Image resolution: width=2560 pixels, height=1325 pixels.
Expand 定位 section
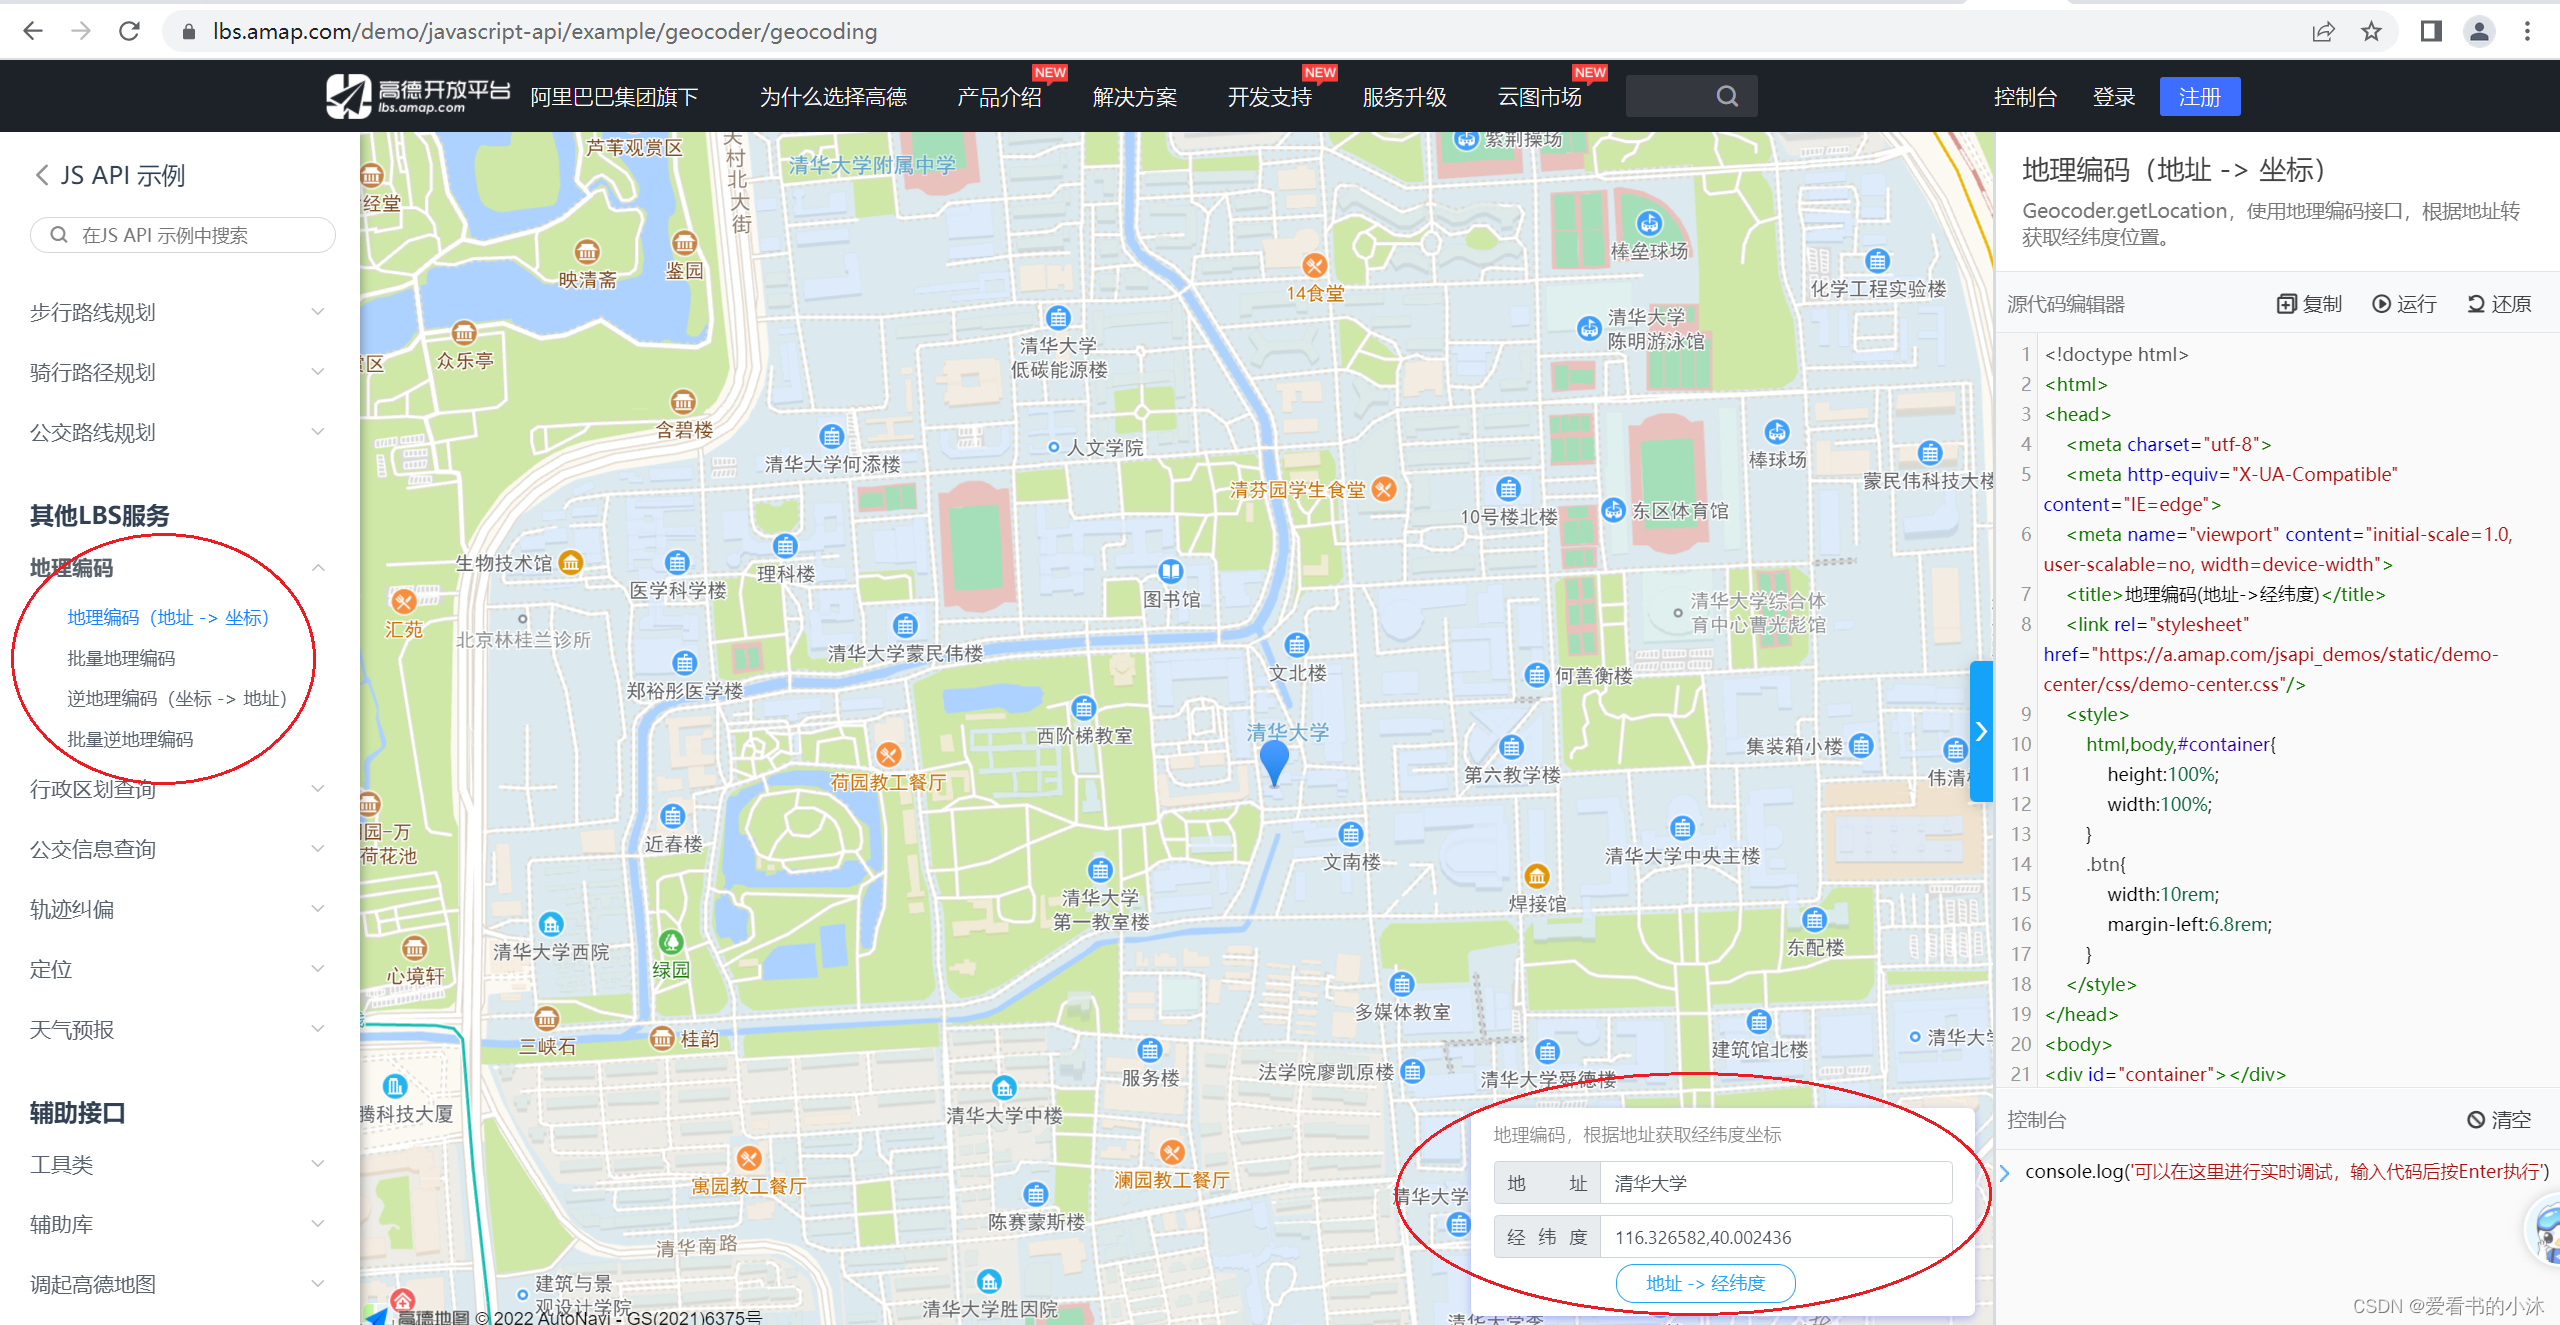pyautogui.click(x=178, y=969)
